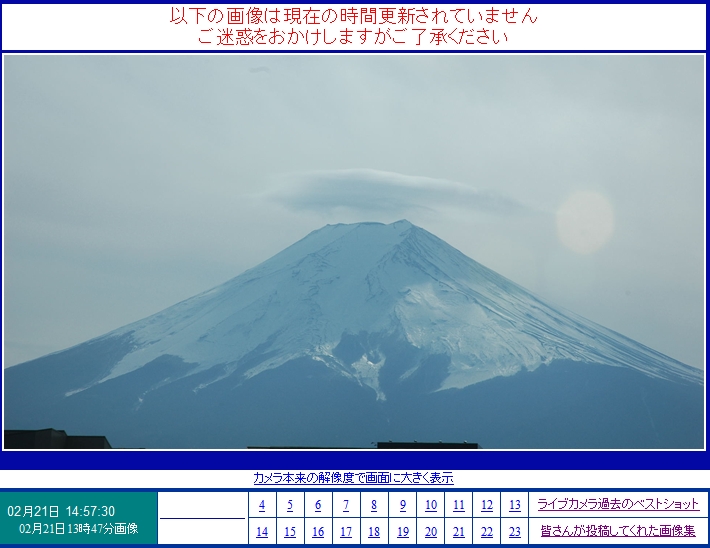710x548 pixels.
Task: Open 皆さんが投稿してくれた画像集 link
Action: coord(617,532)
